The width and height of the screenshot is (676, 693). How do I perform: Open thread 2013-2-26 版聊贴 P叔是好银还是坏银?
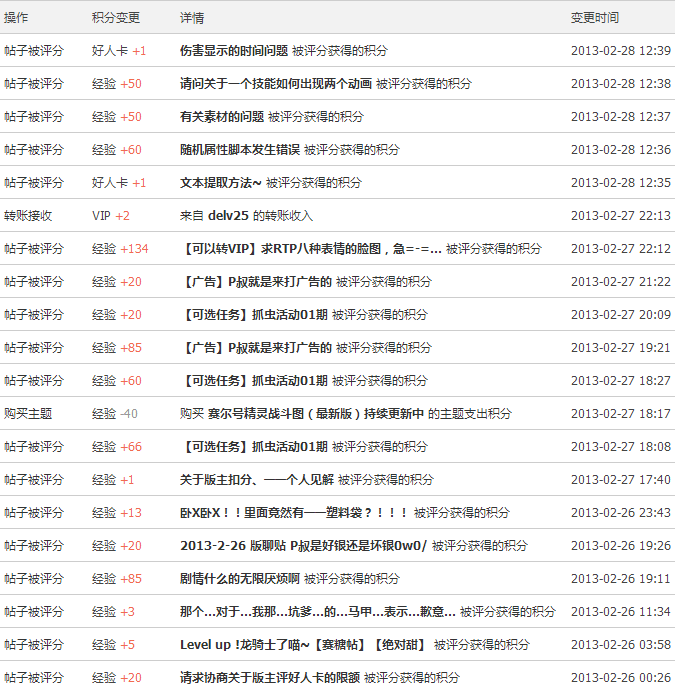point(304,545)
